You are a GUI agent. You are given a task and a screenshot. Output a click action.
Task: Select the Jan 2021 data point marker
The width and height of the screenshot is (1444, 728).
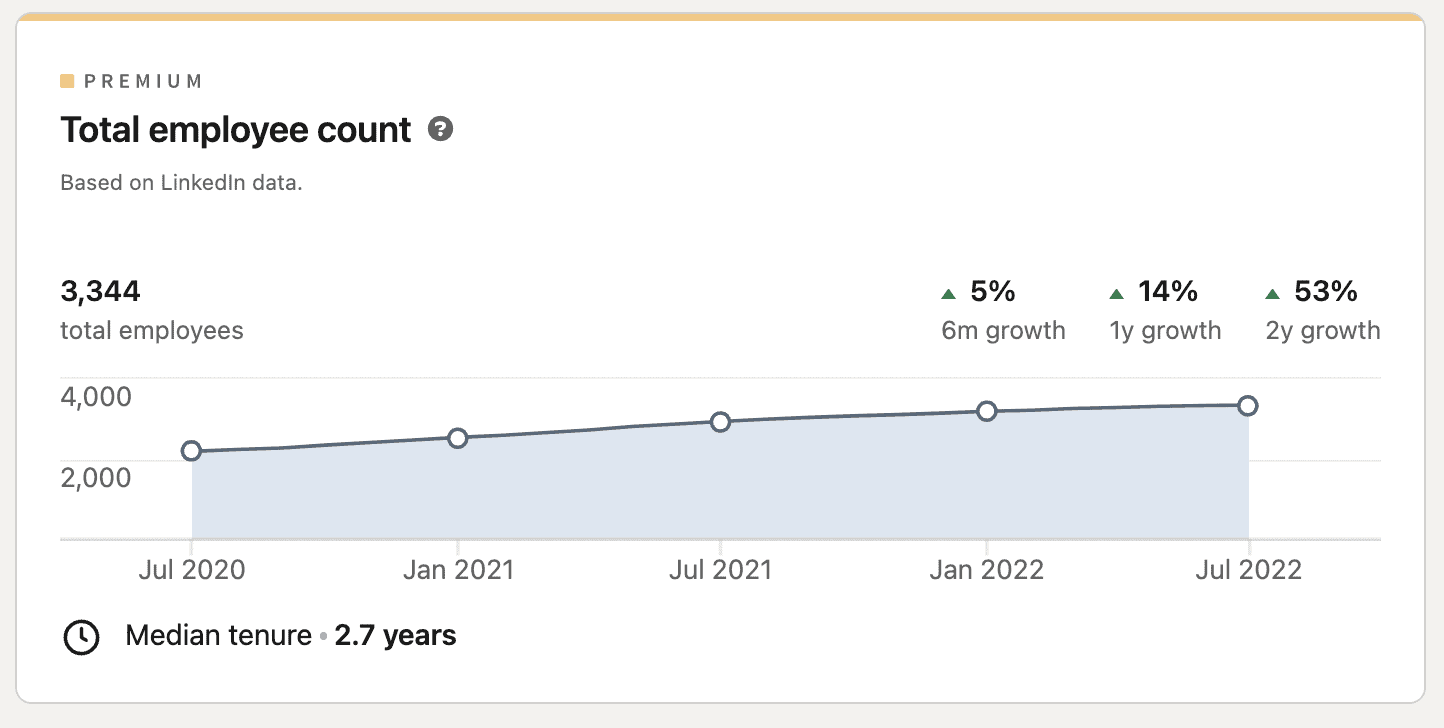[x=458, y=436]
